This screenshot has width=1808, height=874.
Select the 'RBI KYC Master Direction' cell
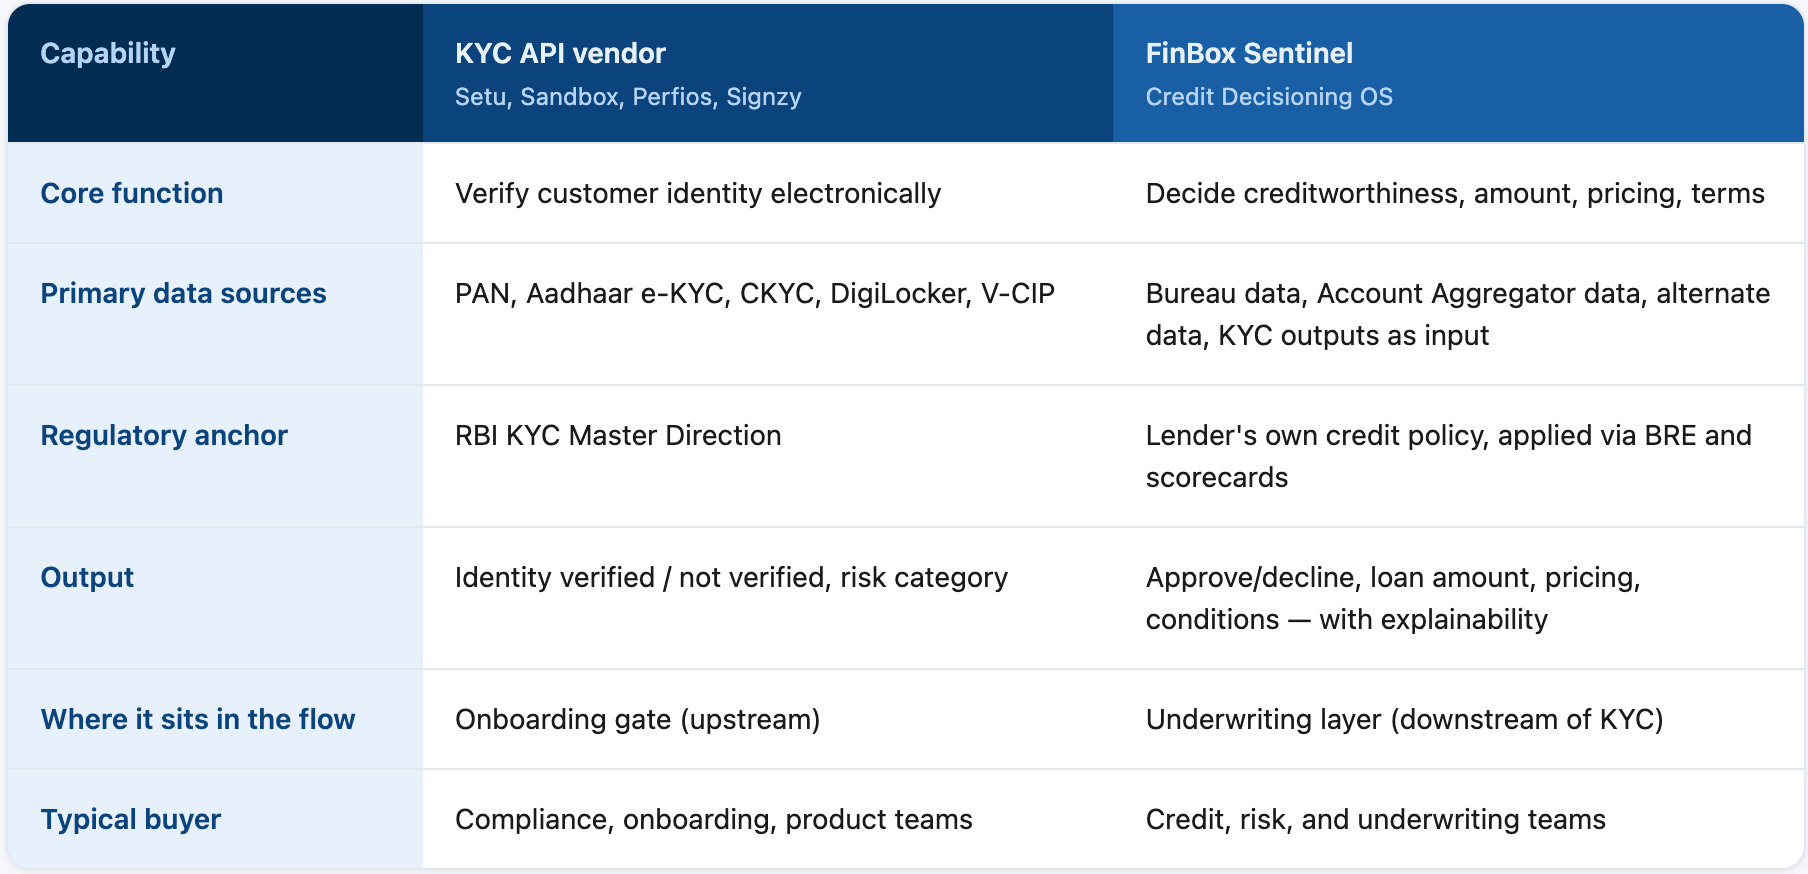pyautogui.click(x=618, y=435)
